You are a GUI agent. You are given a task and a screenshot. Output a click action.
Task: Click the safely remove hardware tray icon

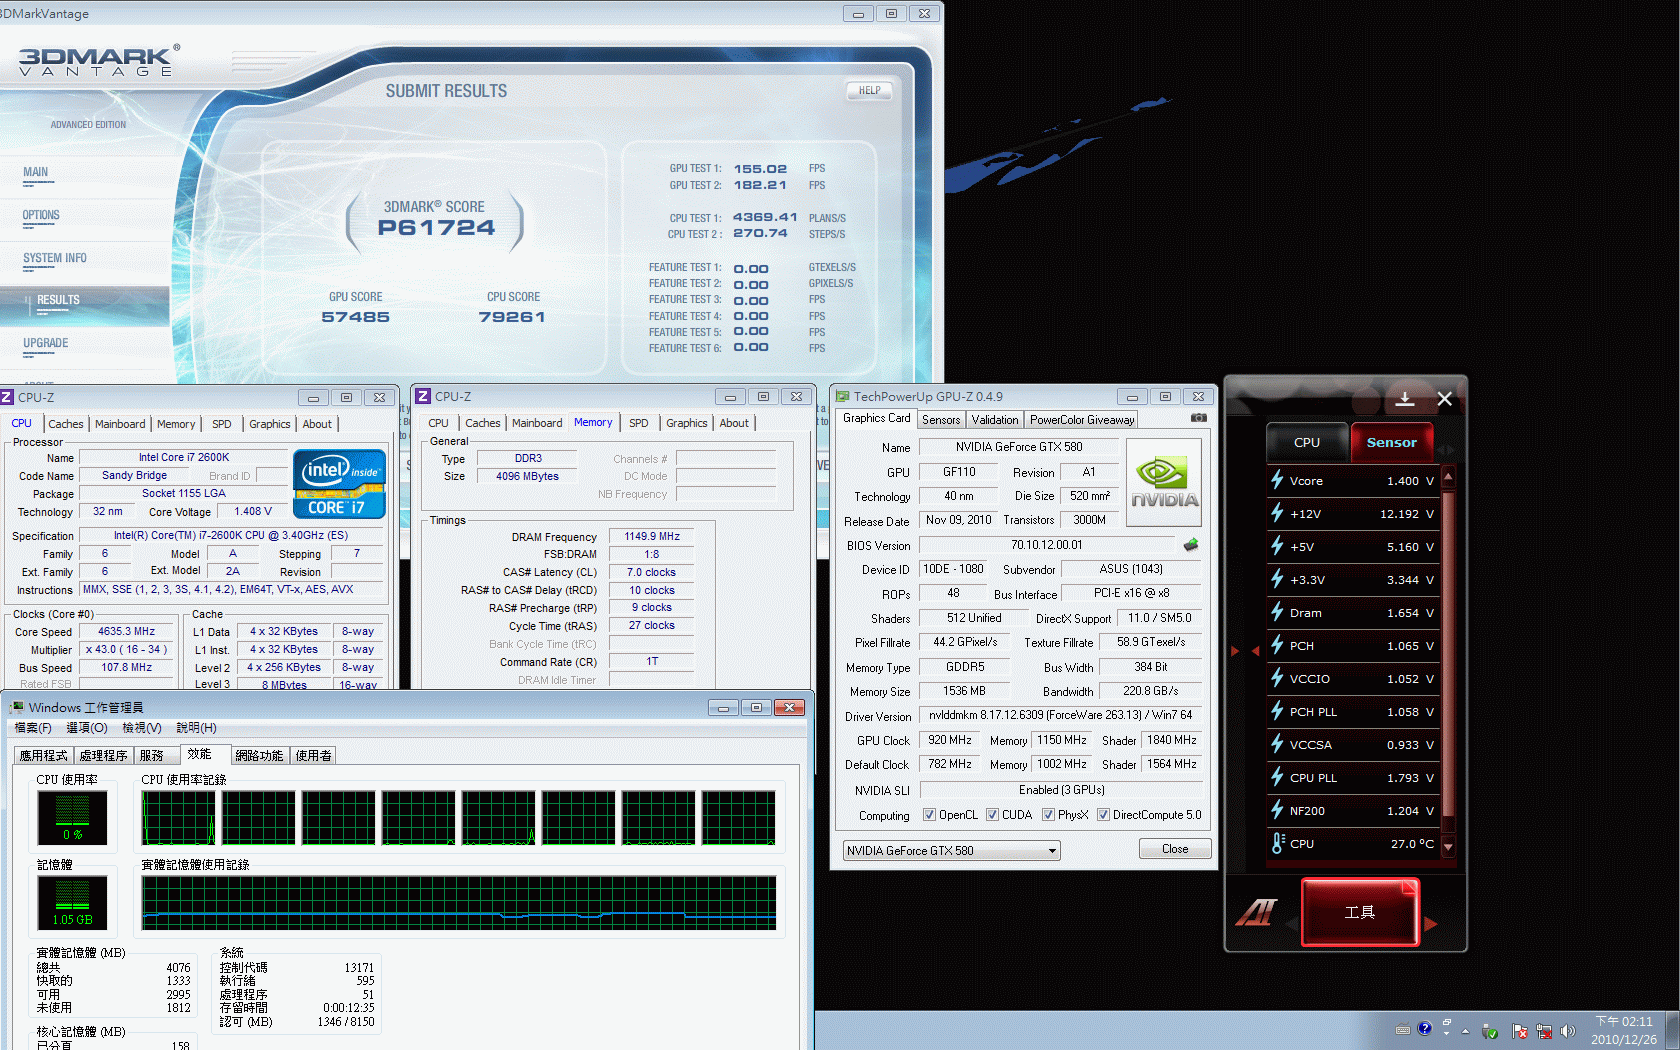(1490, 1030)
